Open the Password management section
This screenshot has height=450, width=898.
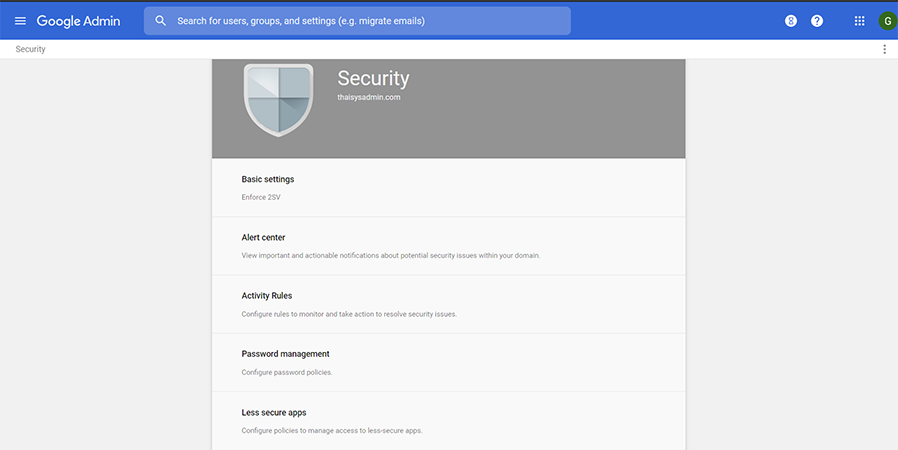pyautogui.click(x=448, y=363)
